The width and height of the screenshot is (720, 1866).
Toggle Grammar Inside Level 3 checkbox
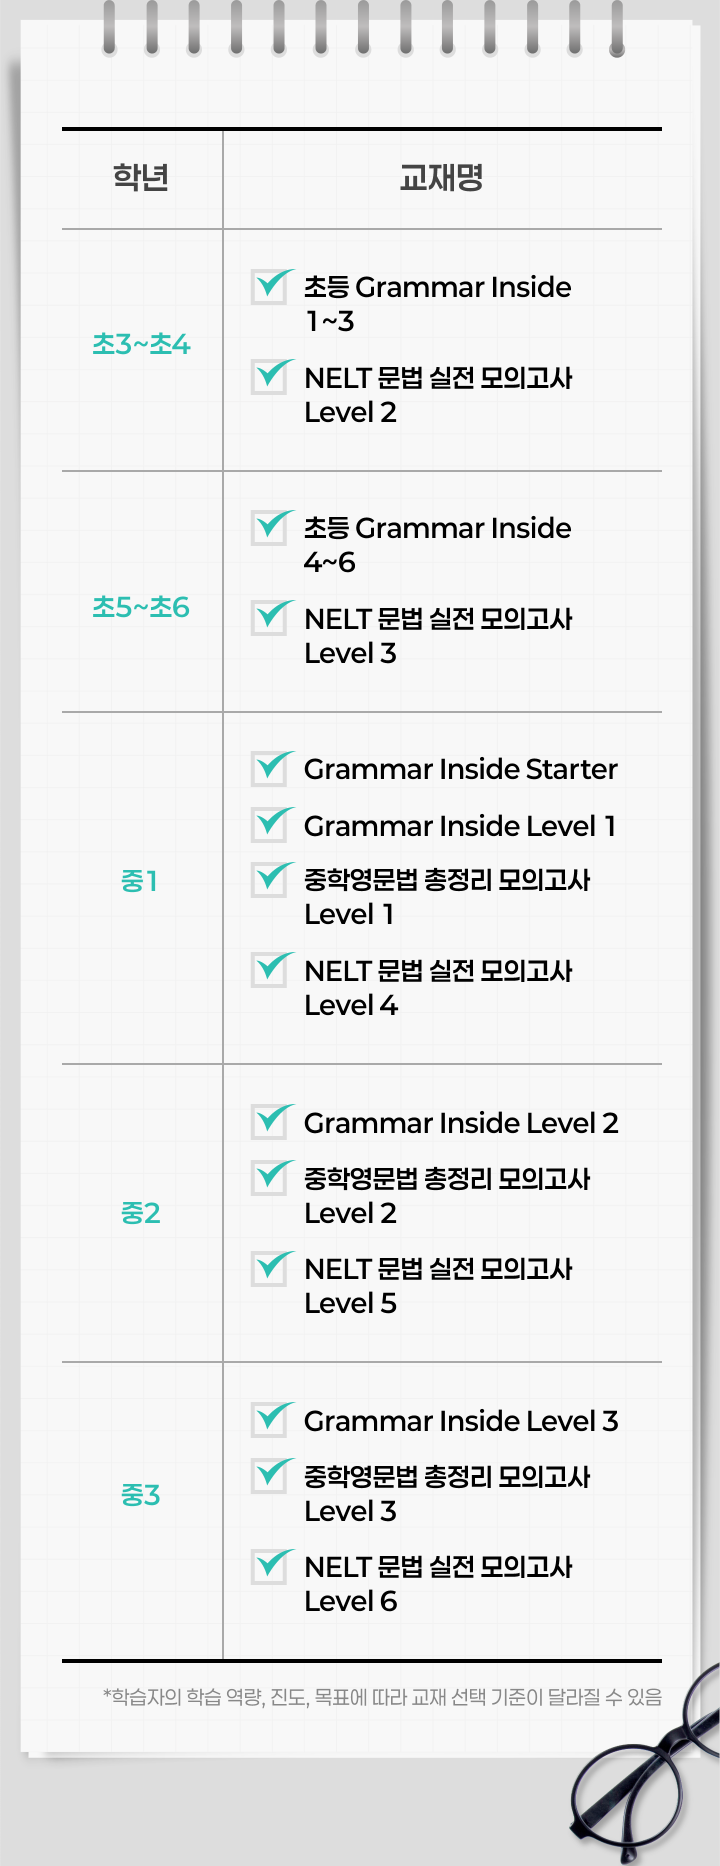tap(270, 1420)
